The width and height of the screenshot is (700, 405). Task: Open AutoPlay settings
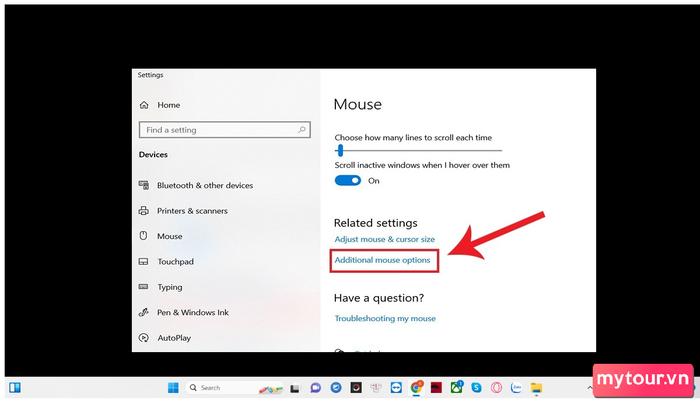[174, 338]
